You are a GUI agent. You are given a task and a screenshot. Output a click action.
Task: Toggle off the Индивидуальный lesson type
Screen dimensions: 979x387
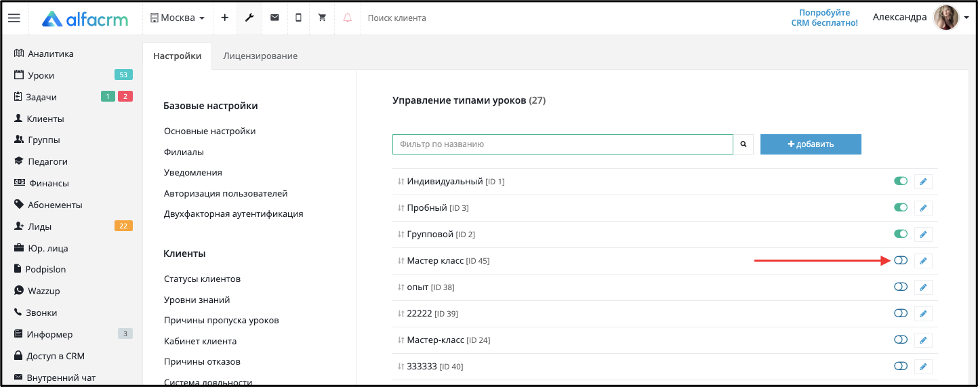(x=900, y=181)
